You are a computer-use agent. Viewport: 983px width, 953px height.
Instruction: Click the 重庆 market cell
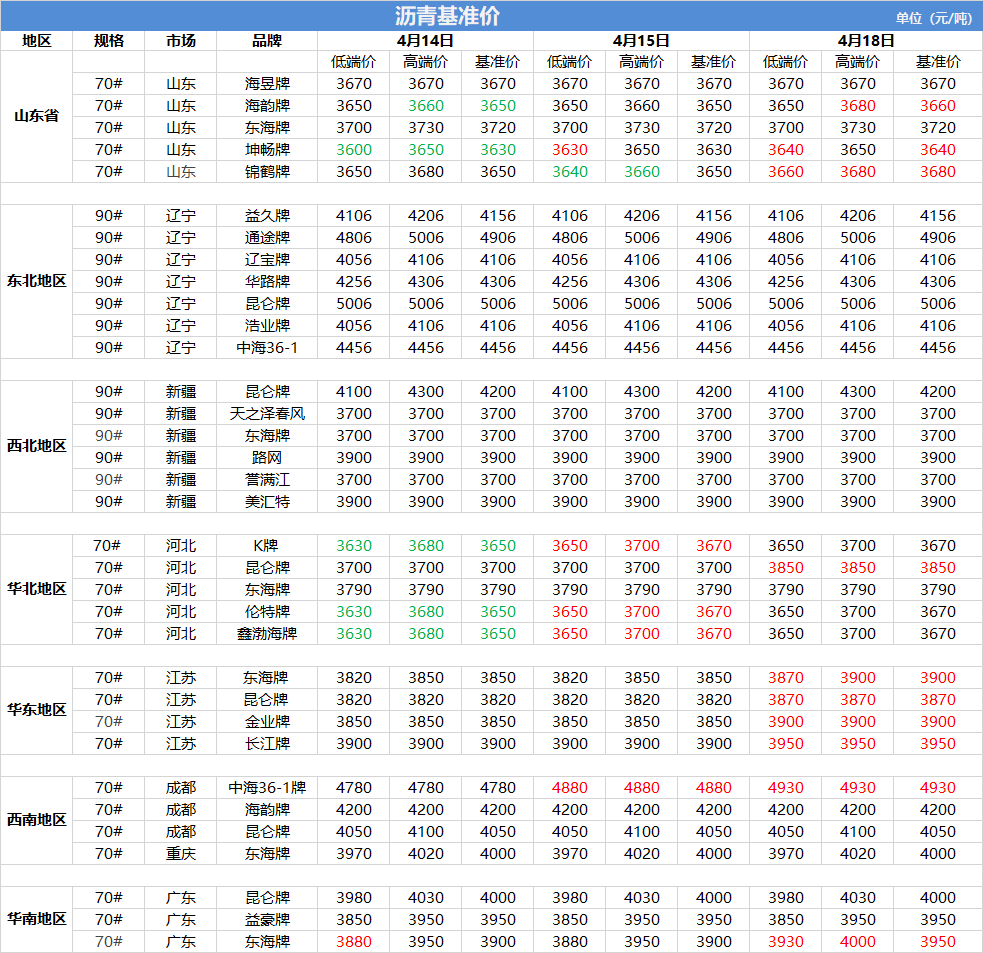point(181,854)
